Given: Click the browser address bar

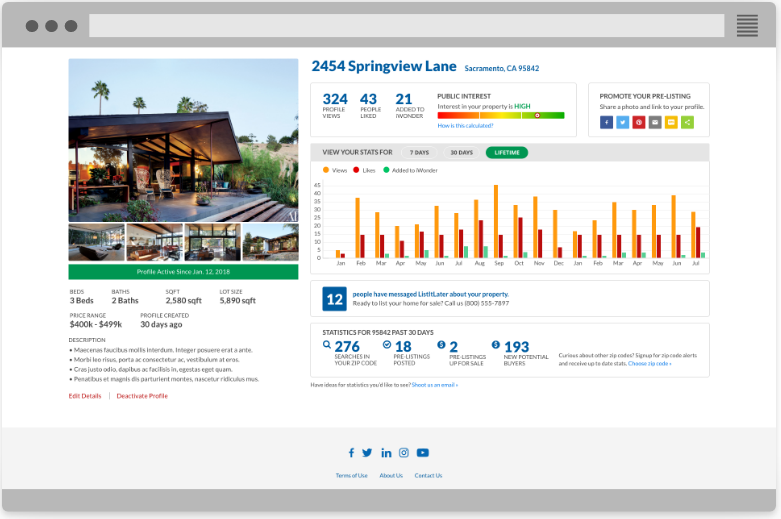Looking at the screenshot, I should point(406,26).
